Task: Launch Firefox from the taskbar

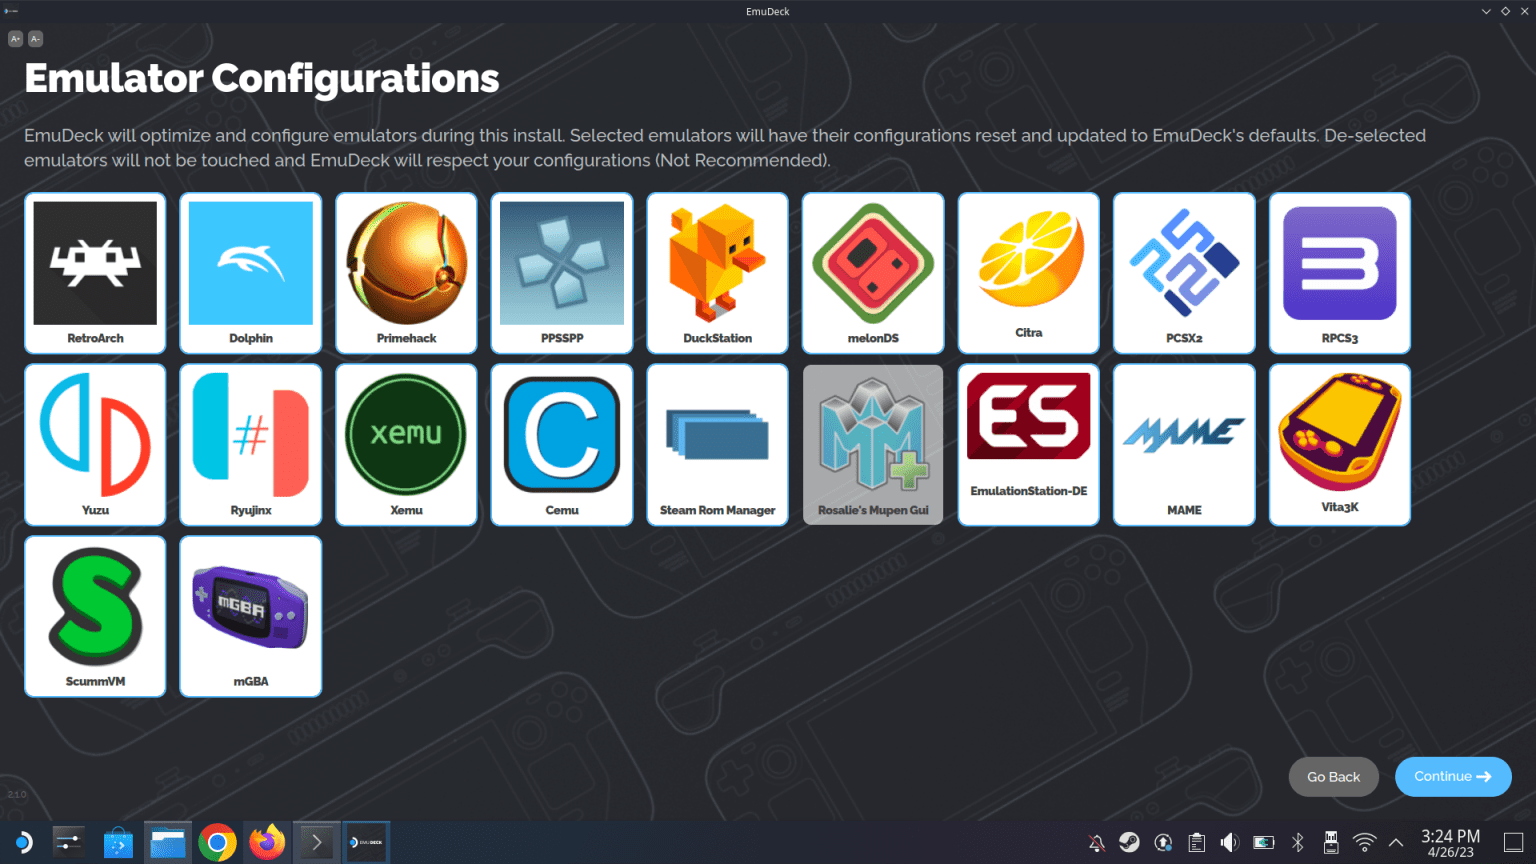Action: [x=266, y=841]
